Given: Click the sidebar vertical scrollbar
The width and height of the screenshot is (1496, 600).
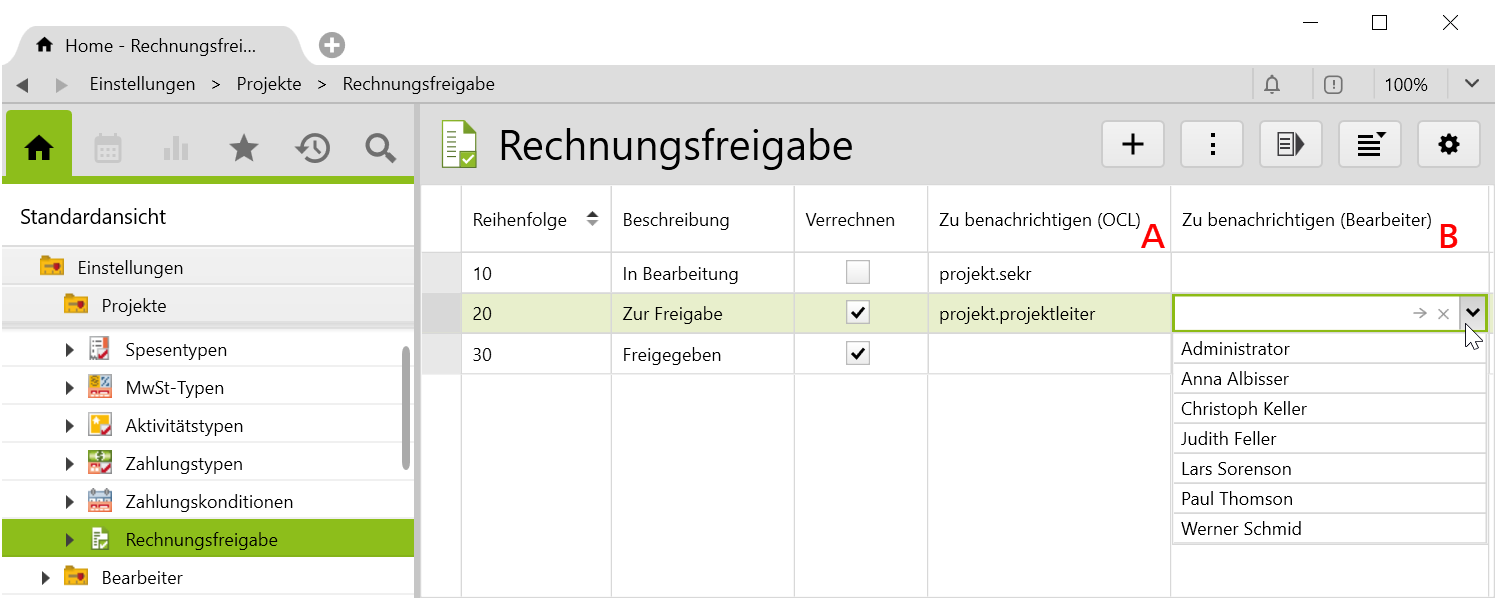Looking at the screenshot, I should 405,407.
